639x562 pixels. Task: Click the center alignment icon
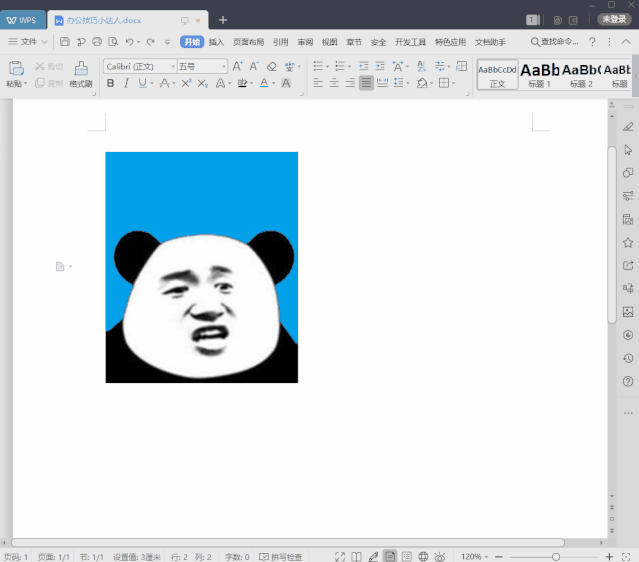pos(334,83)
